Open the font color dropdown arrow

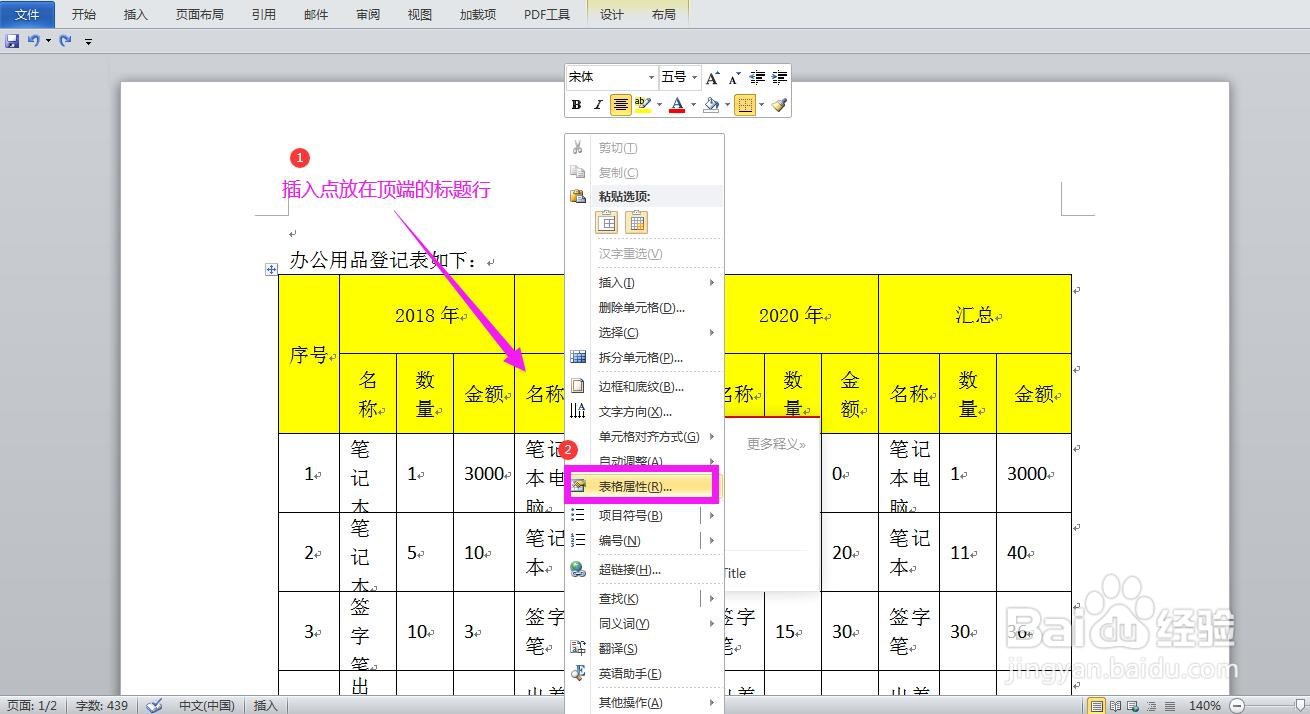click(x=692, y=104)
